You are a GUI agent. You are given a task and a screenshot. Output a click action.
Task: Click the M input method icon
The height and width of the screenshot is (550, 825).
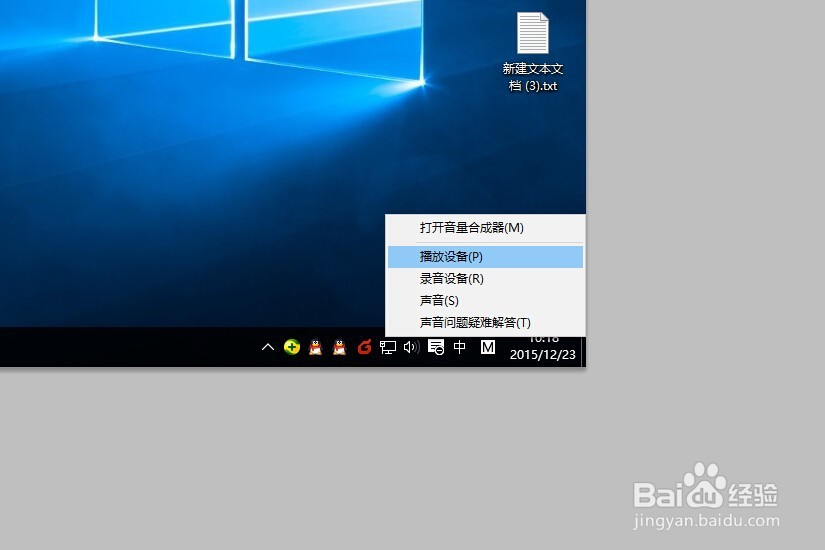(488, 347)
